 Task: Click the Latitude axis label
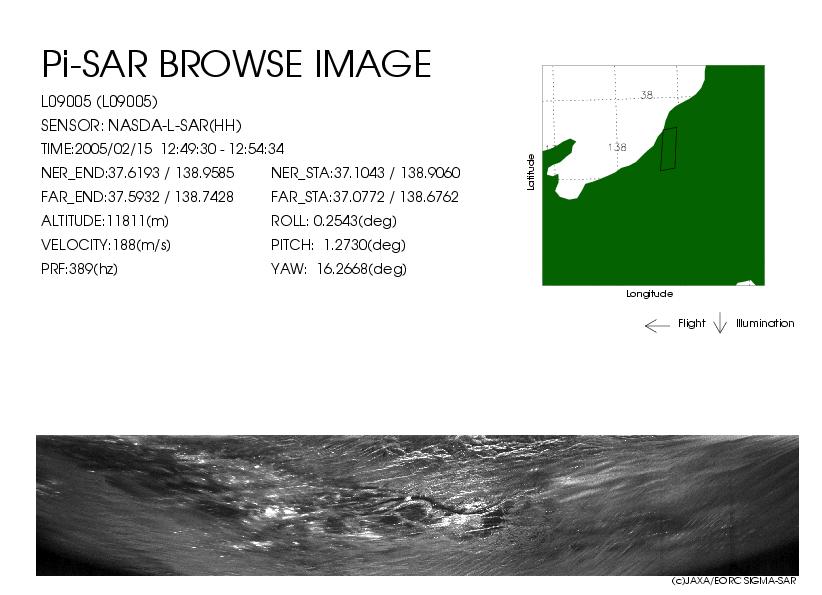[x=531, y=172]
